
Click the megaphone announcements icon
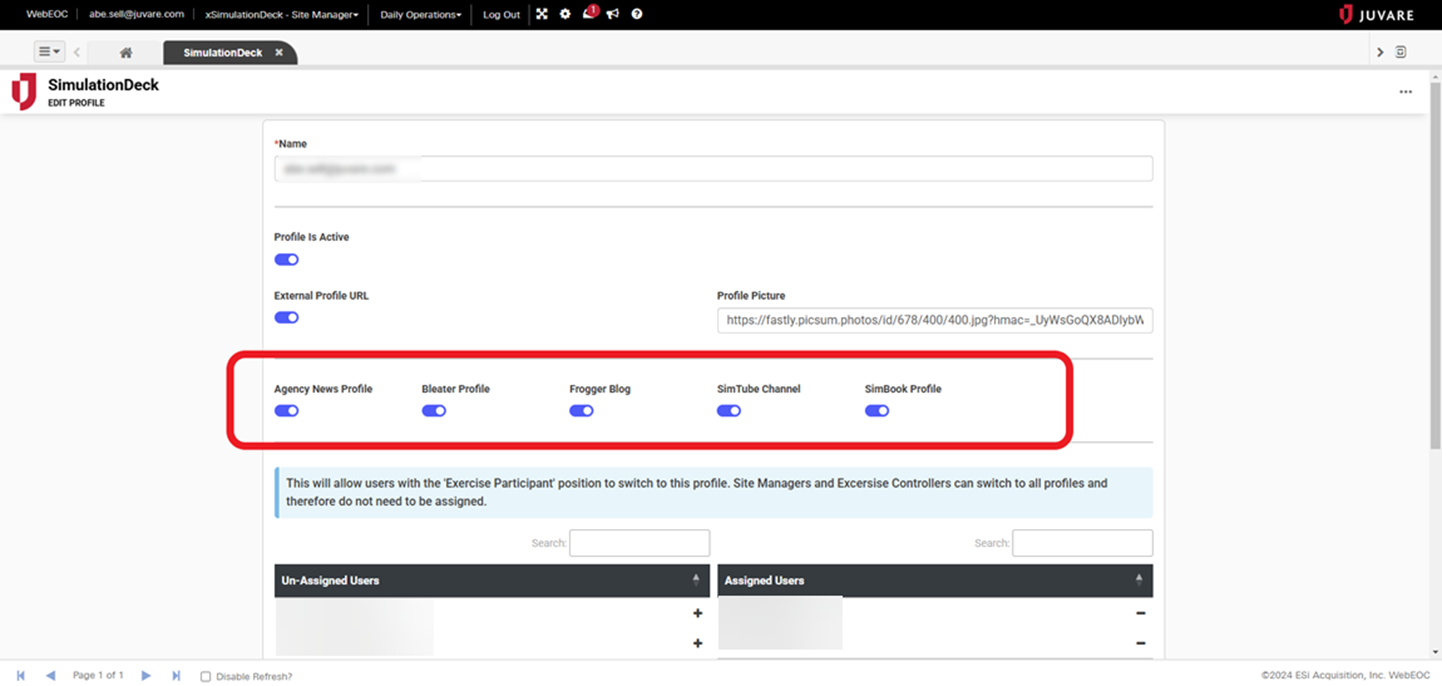(613, 15)
